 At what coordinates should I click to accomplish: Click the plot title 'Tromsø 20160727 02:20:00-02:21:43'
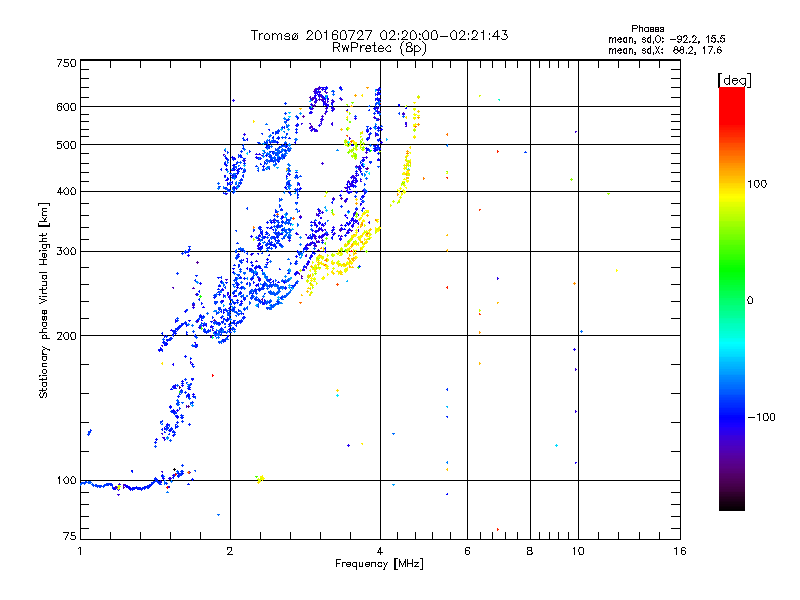(380, 35)
